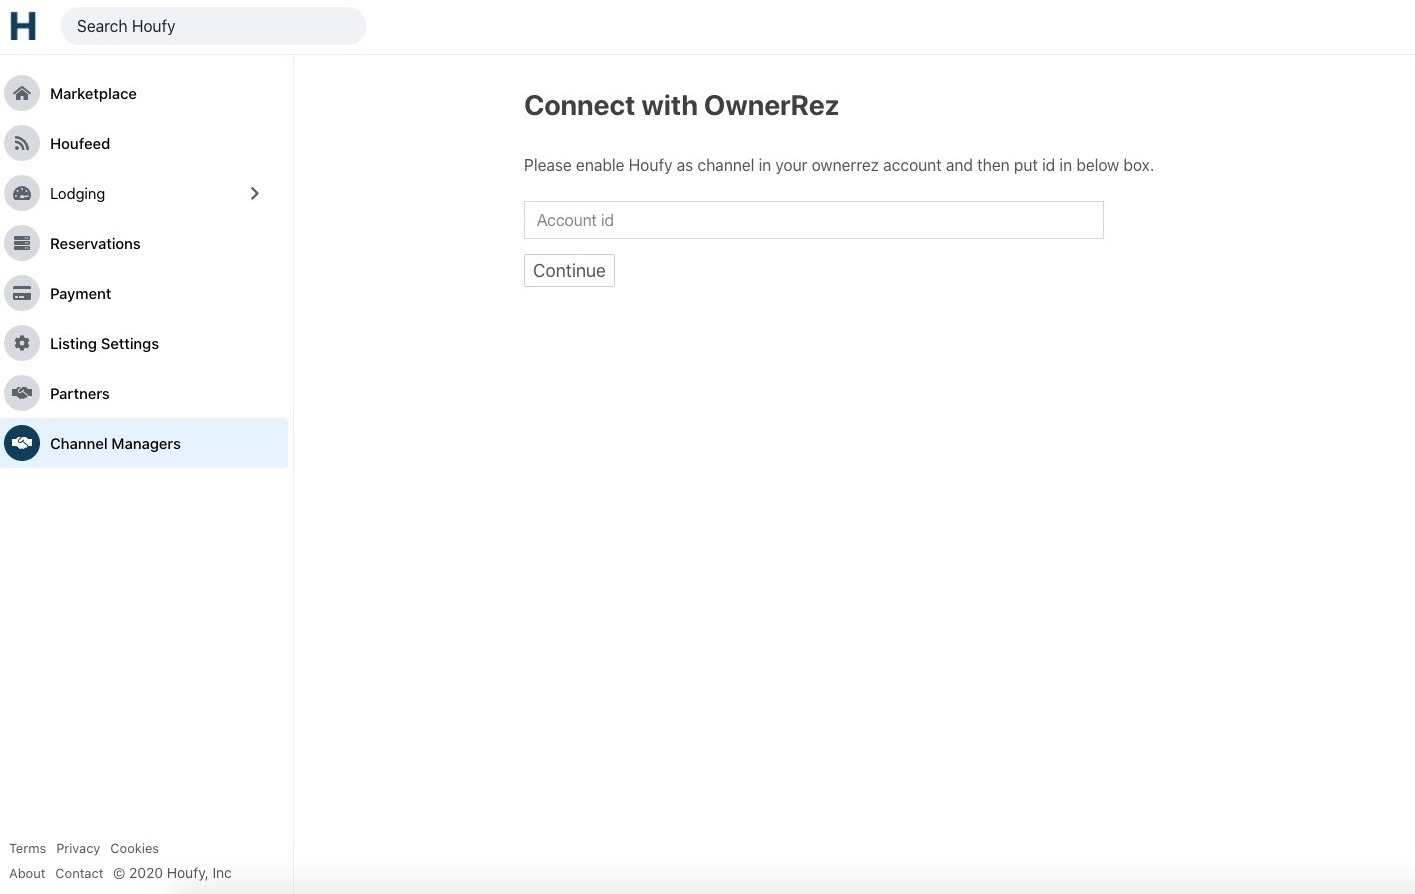Screen dimensions: 1415x894
Task: Click the Partners handshake icon
Action: coord(22,393)
